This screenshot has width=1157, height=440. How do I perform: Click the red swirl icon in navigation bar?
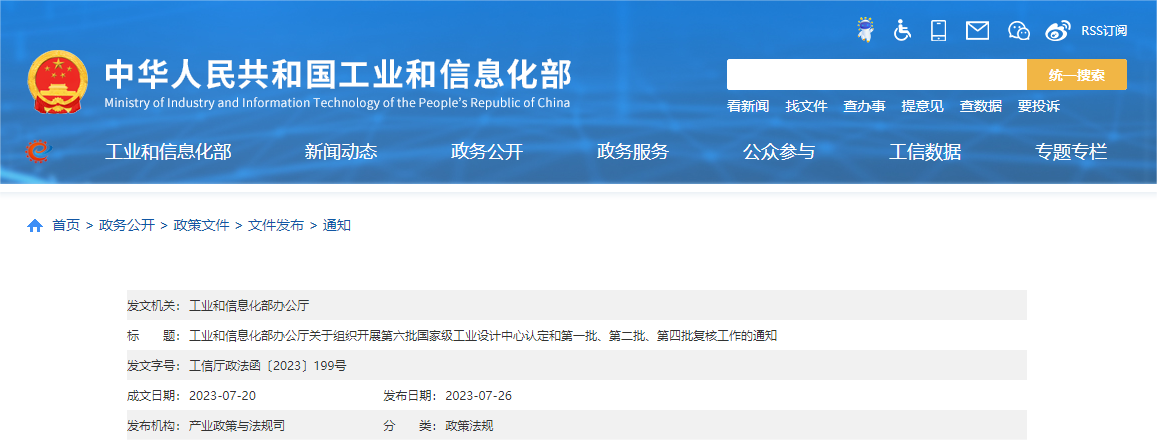(x=37, y=151)
